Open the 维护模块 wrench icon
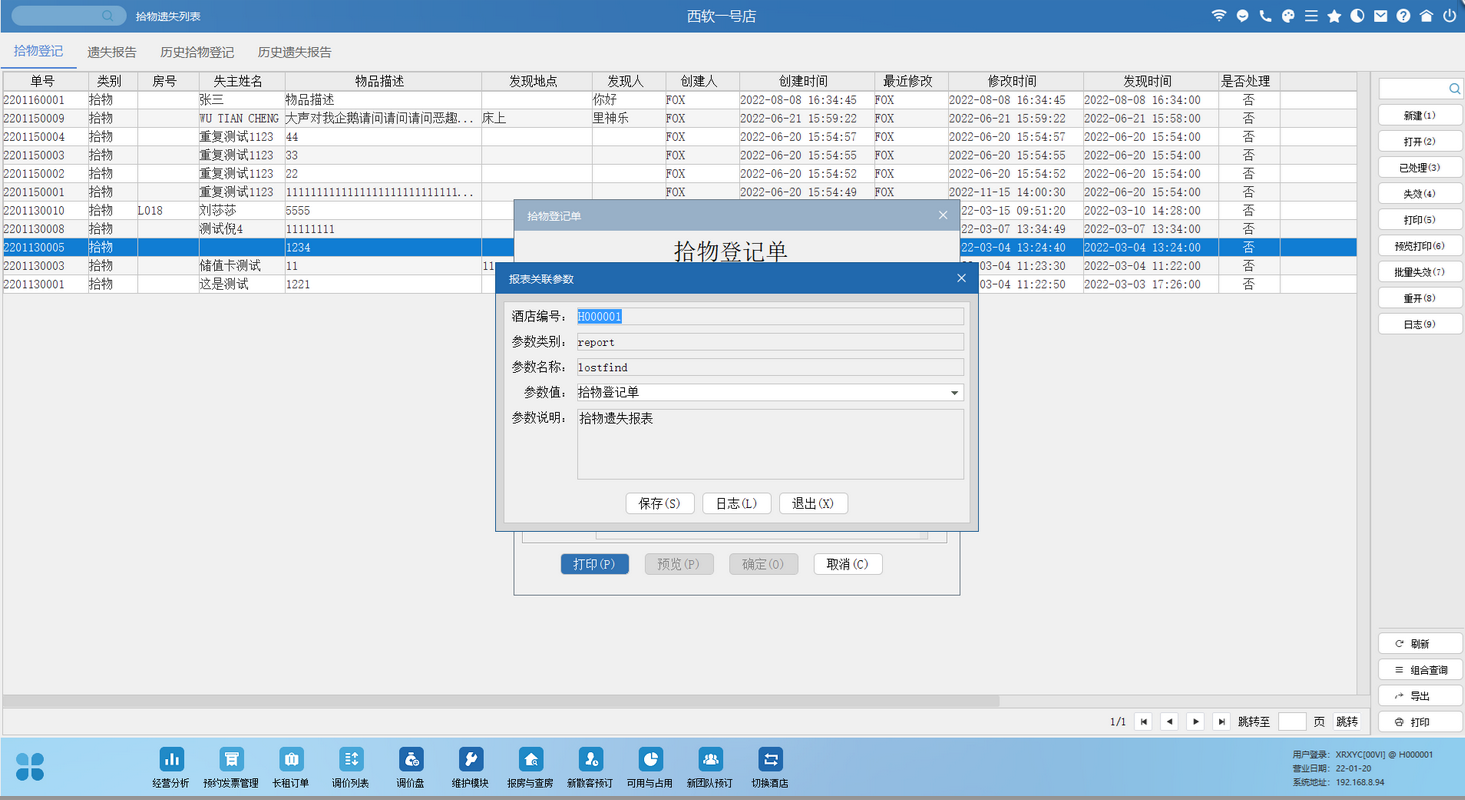Screen dimensions: 1465x800 click(x=470, y=760)
